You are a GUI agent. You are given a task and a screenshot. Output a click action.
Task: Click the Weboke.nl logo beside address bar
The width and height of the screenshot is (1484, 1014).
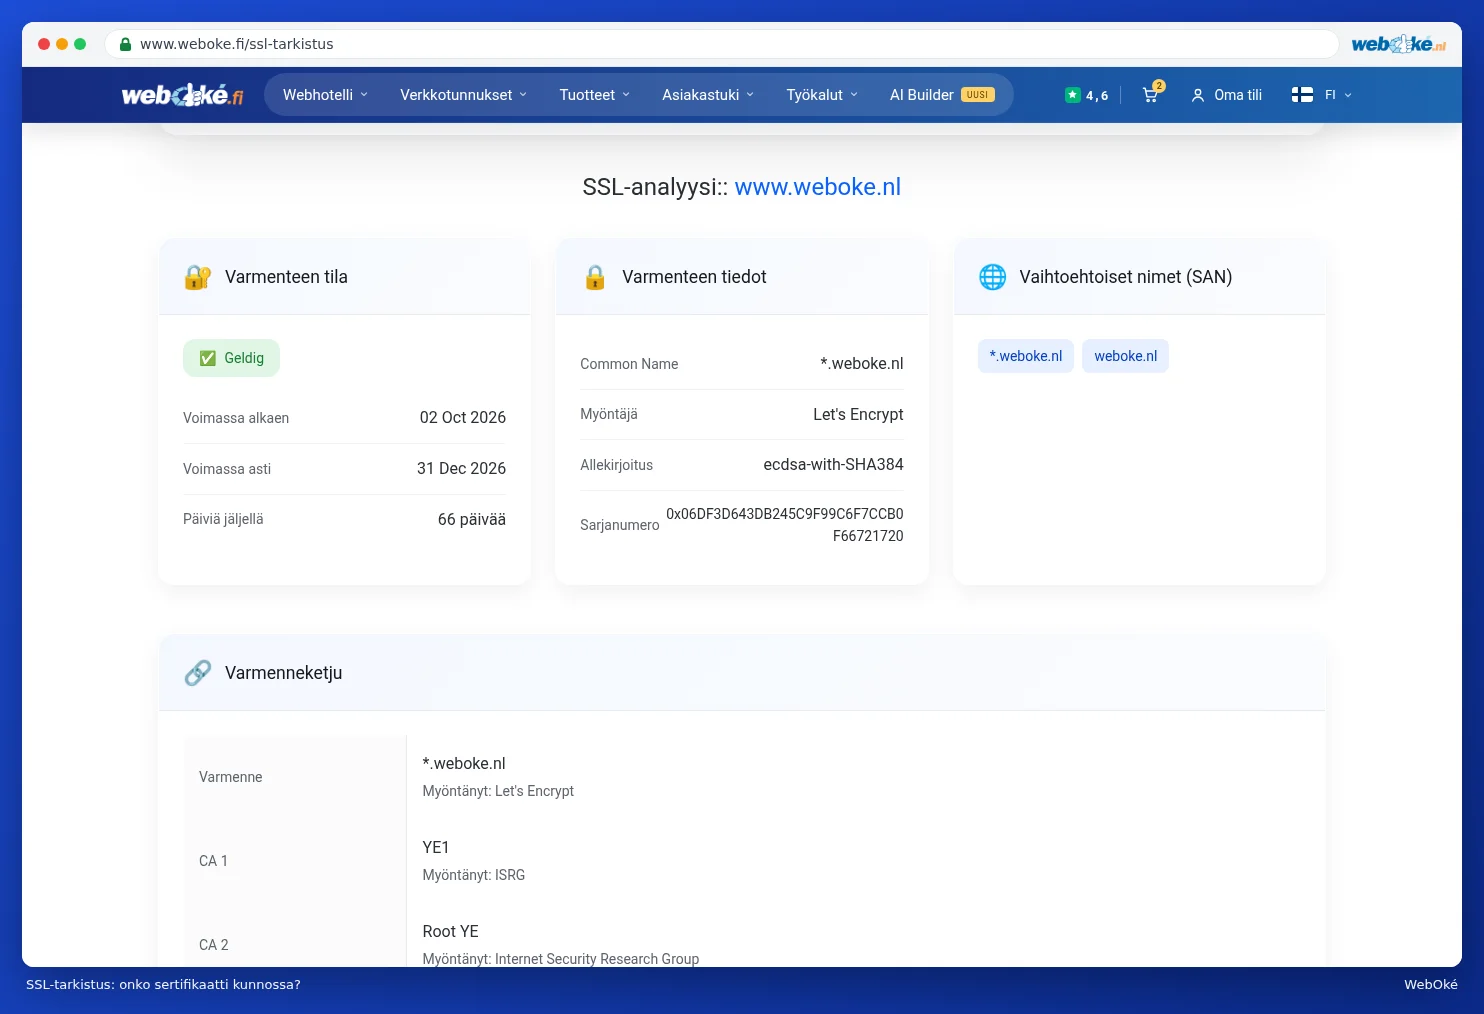click(1398, 44)
